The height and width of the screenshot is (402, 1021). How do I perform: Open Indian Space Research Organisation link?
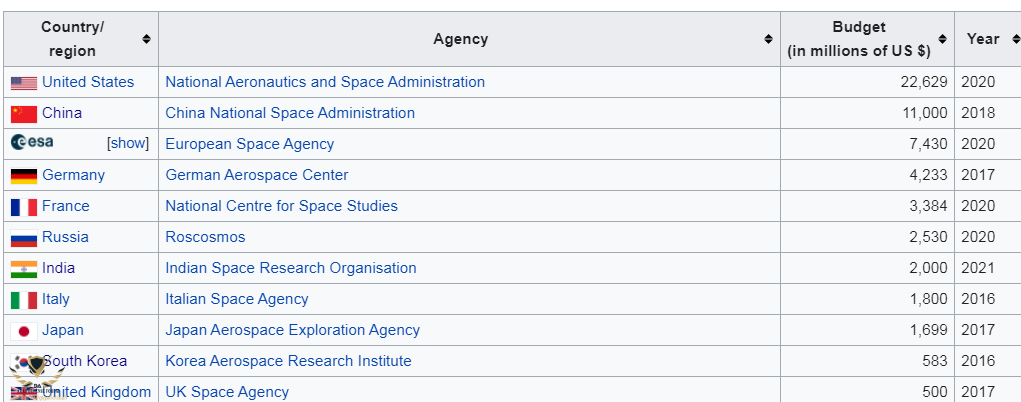pyautogui.click(x=290, y=268)
